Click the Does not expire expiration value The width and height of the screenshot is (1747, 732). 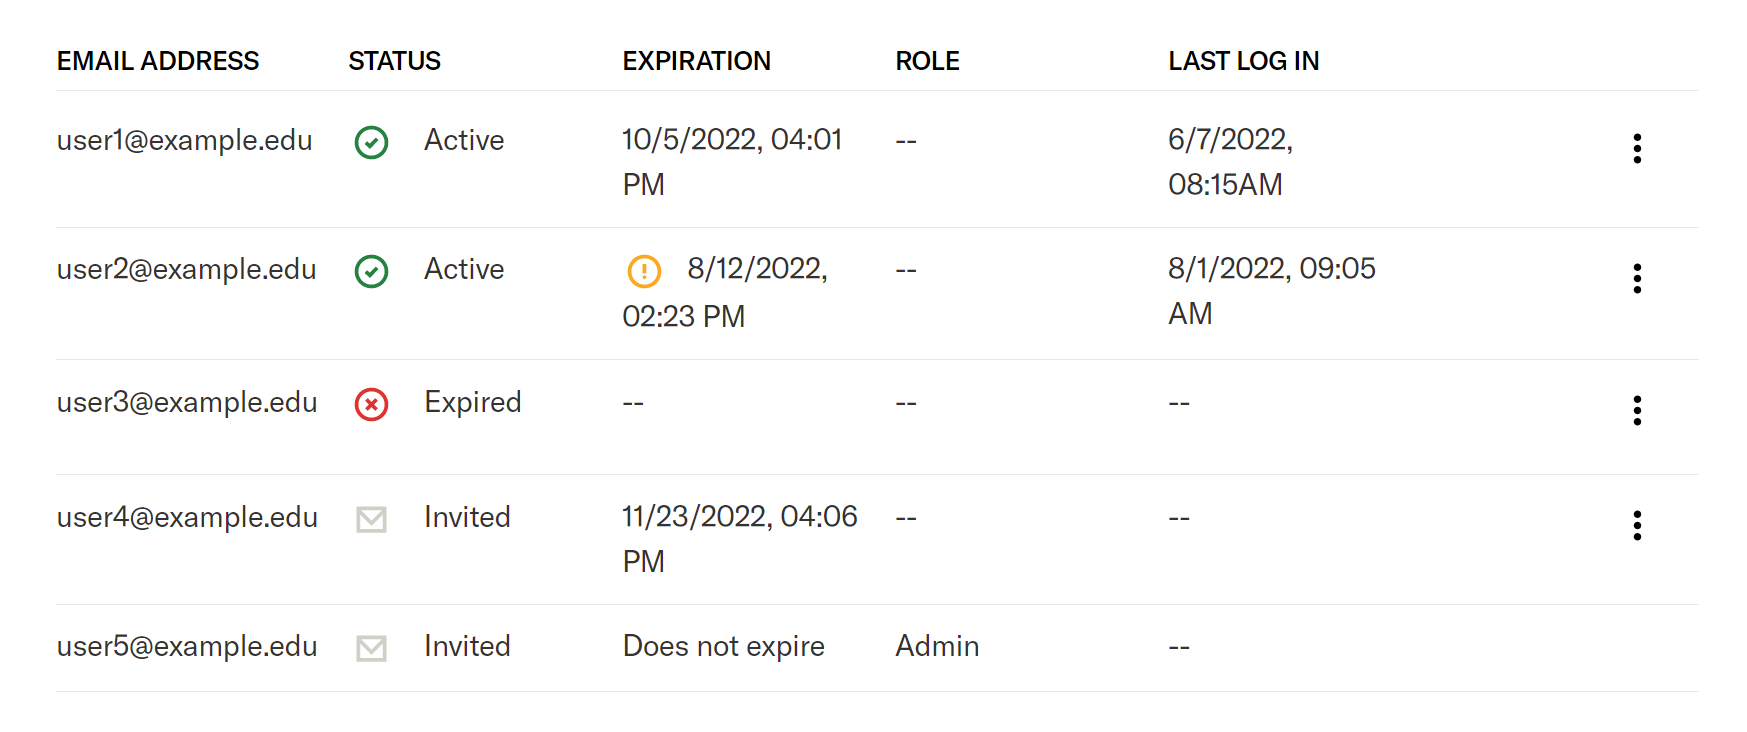point(723,646)
